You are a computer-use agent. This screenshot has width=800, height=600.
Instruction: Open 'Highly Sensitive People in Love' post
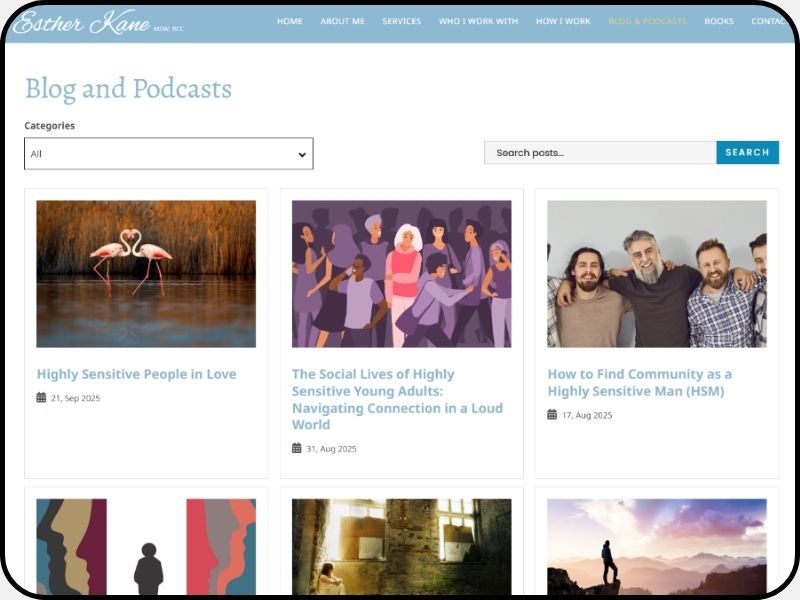point(136,374)
